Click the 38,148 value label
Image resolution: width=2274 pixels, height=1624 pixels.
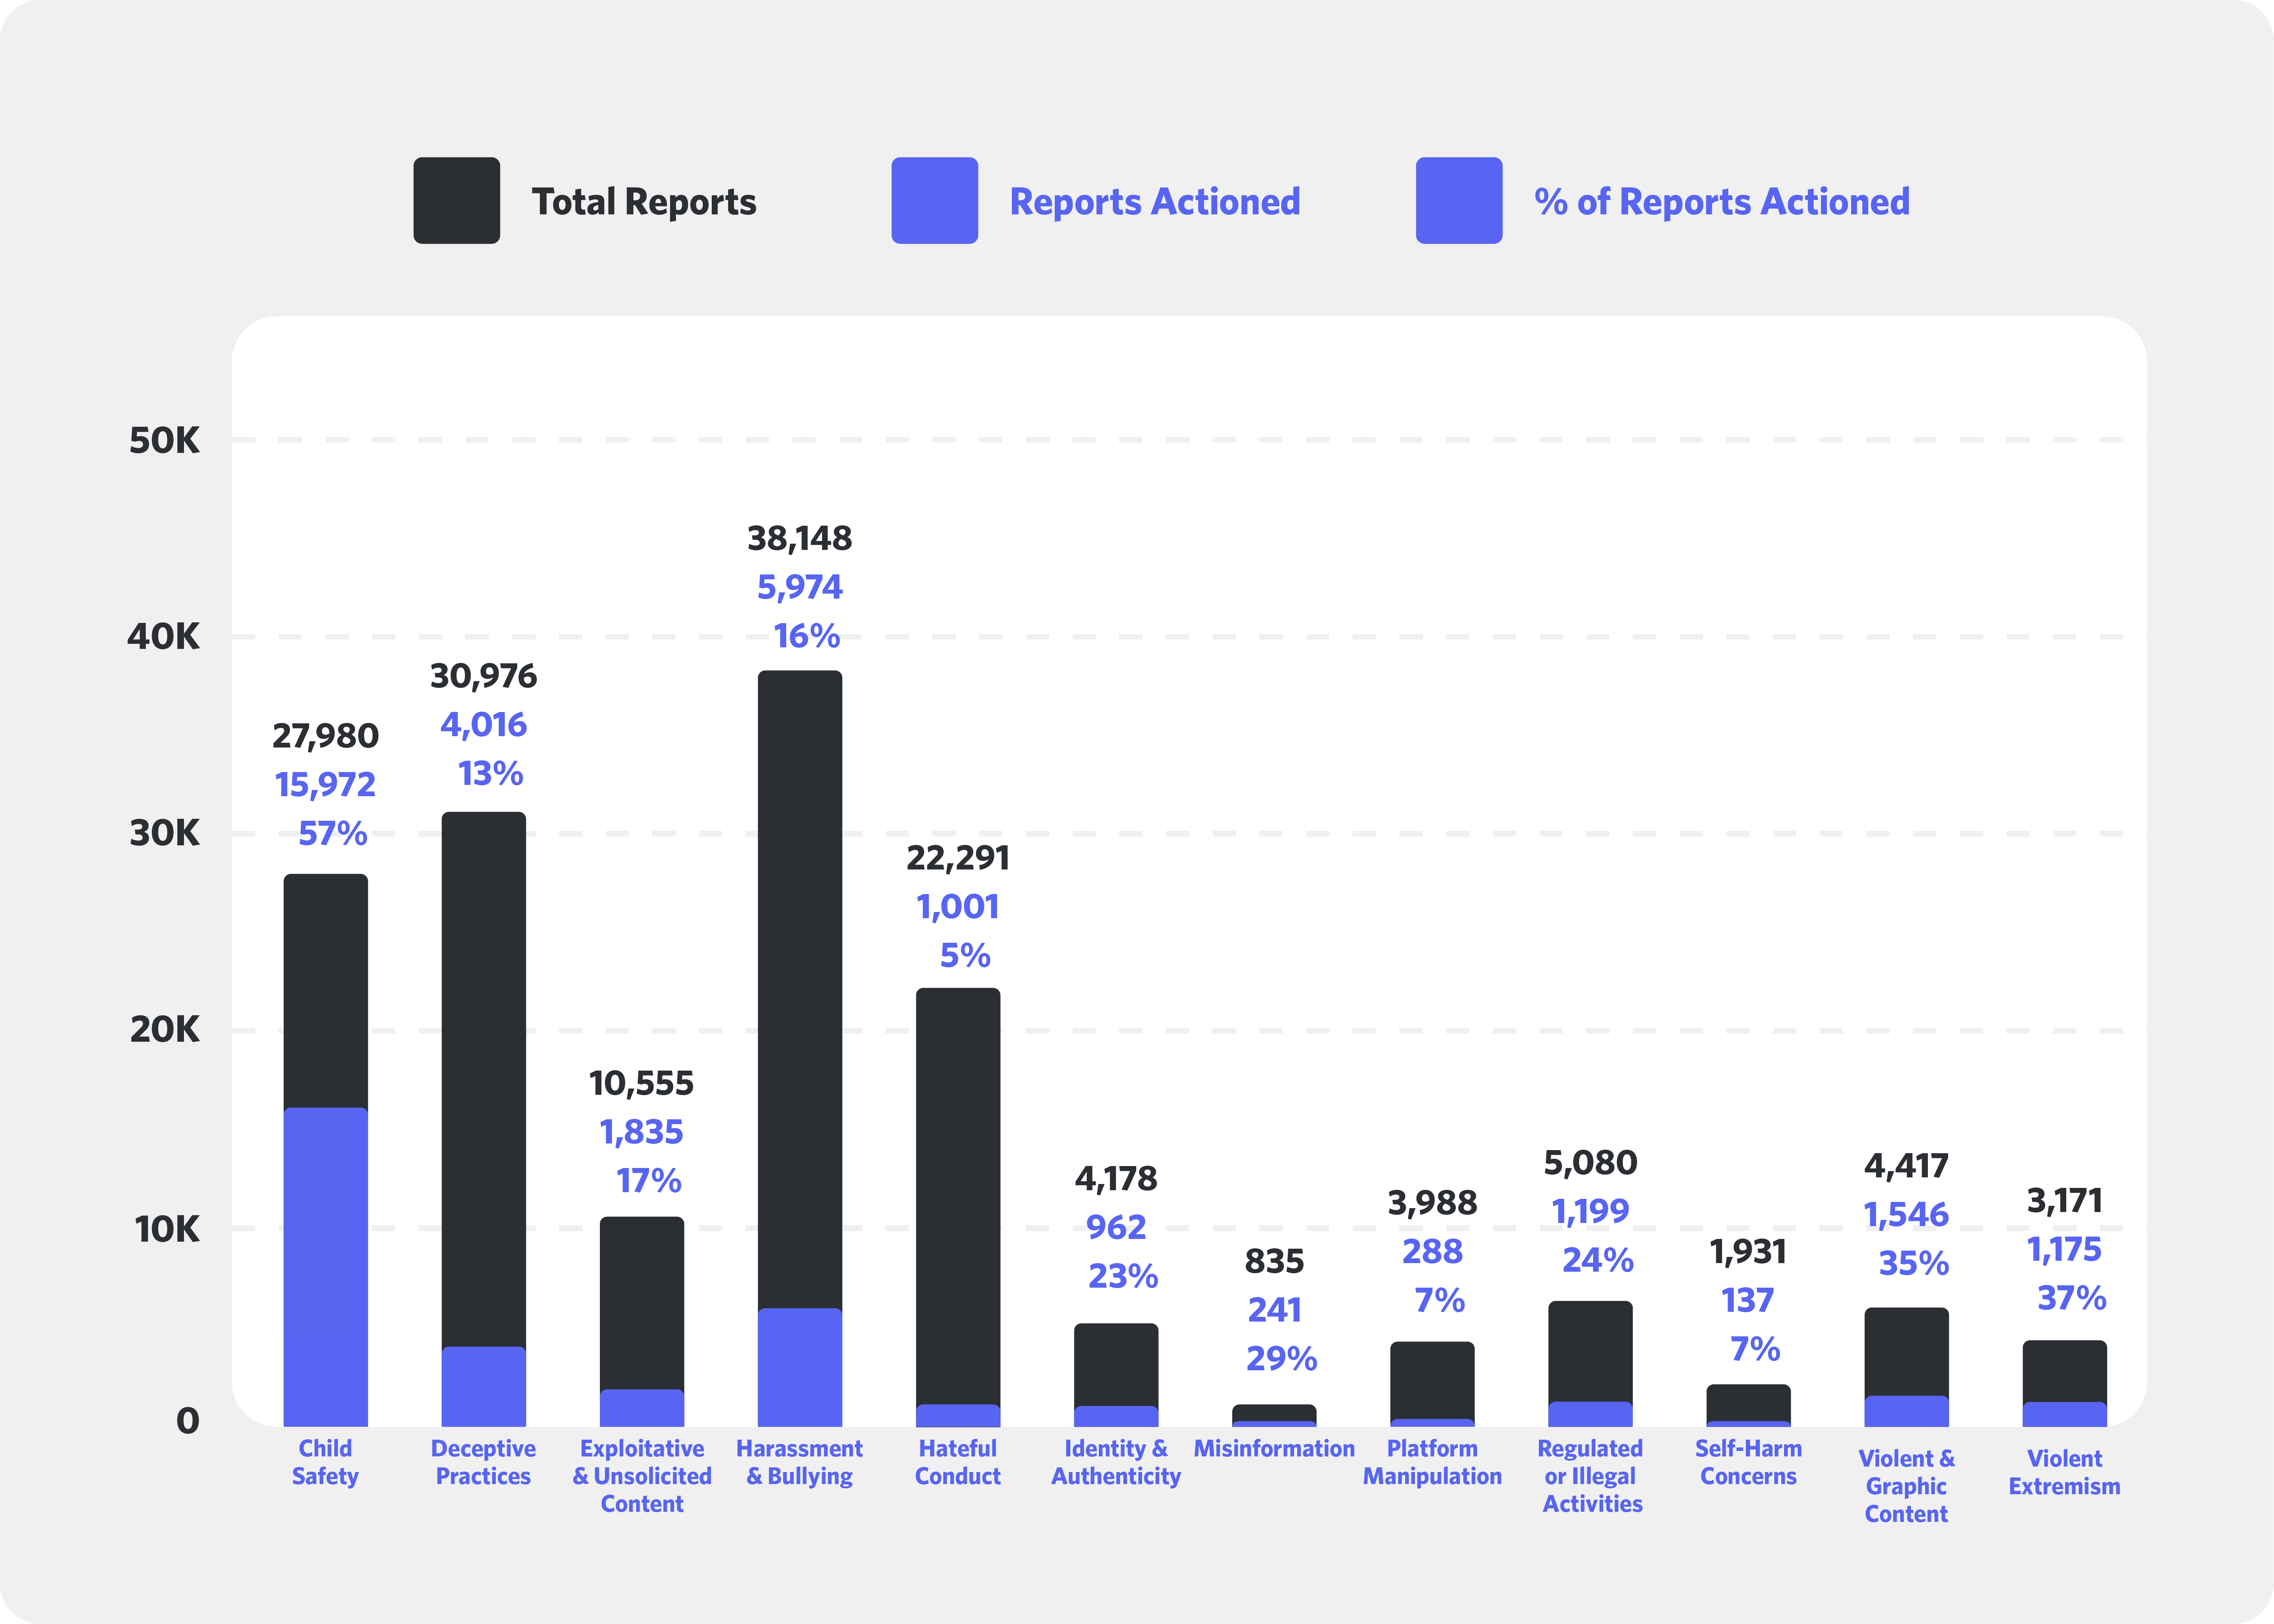(799, 538)
